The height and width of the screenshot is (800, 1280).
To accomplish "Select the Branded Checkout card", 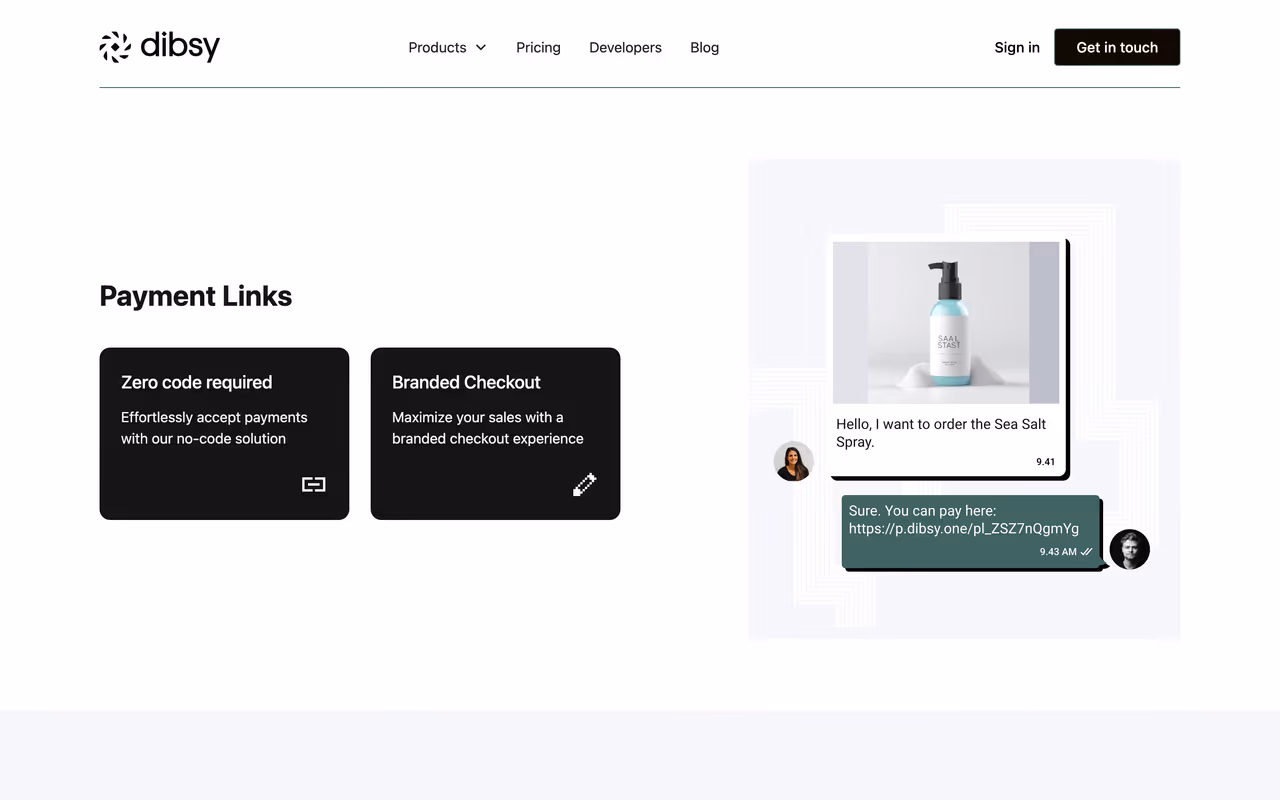I will click(495, 434).
